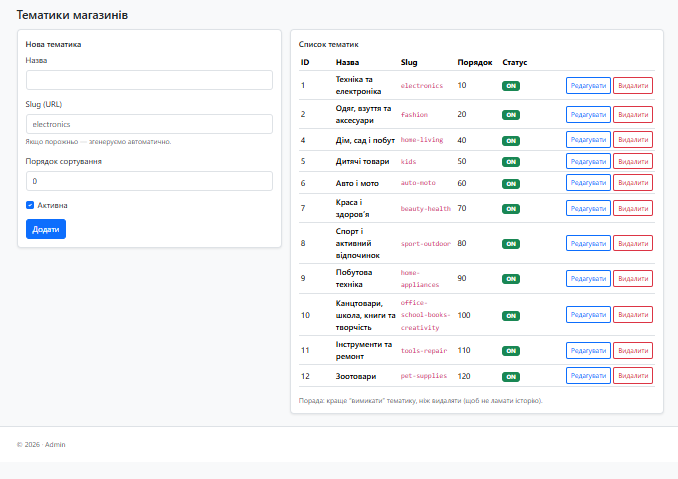Click ON status badge for pet-supplies
Viewport: 678px width, 479px height.
click(511, 377)
